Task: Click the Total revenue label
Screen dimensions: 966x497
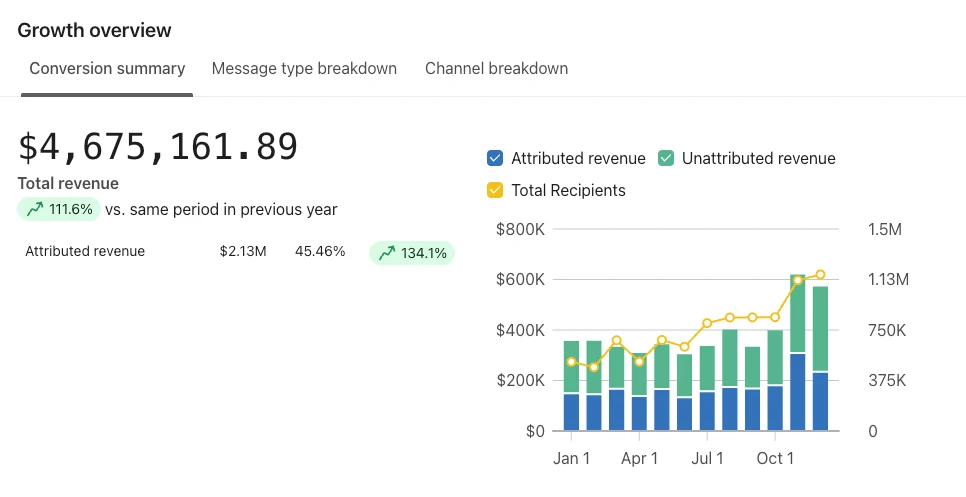Action: [x=68, y=184]
